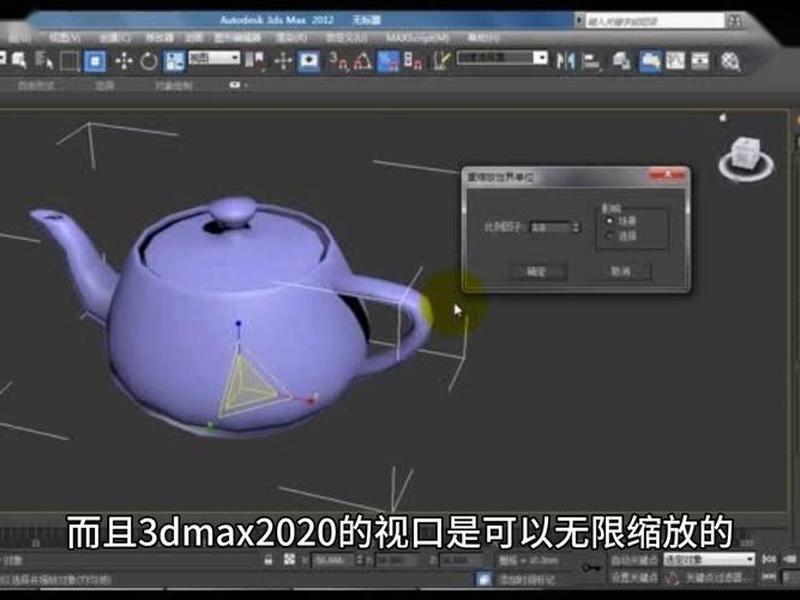The width and height of the screenshot is (800, 600).
Task: Toggle absolute/offset transform type-in mode
Action: tap(289, 560)
